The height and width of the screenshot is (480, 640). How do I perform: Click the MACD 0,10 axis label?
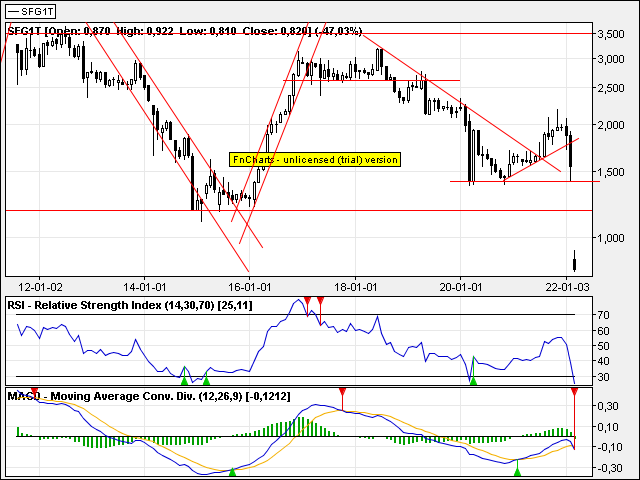click(x=607, y=427)
